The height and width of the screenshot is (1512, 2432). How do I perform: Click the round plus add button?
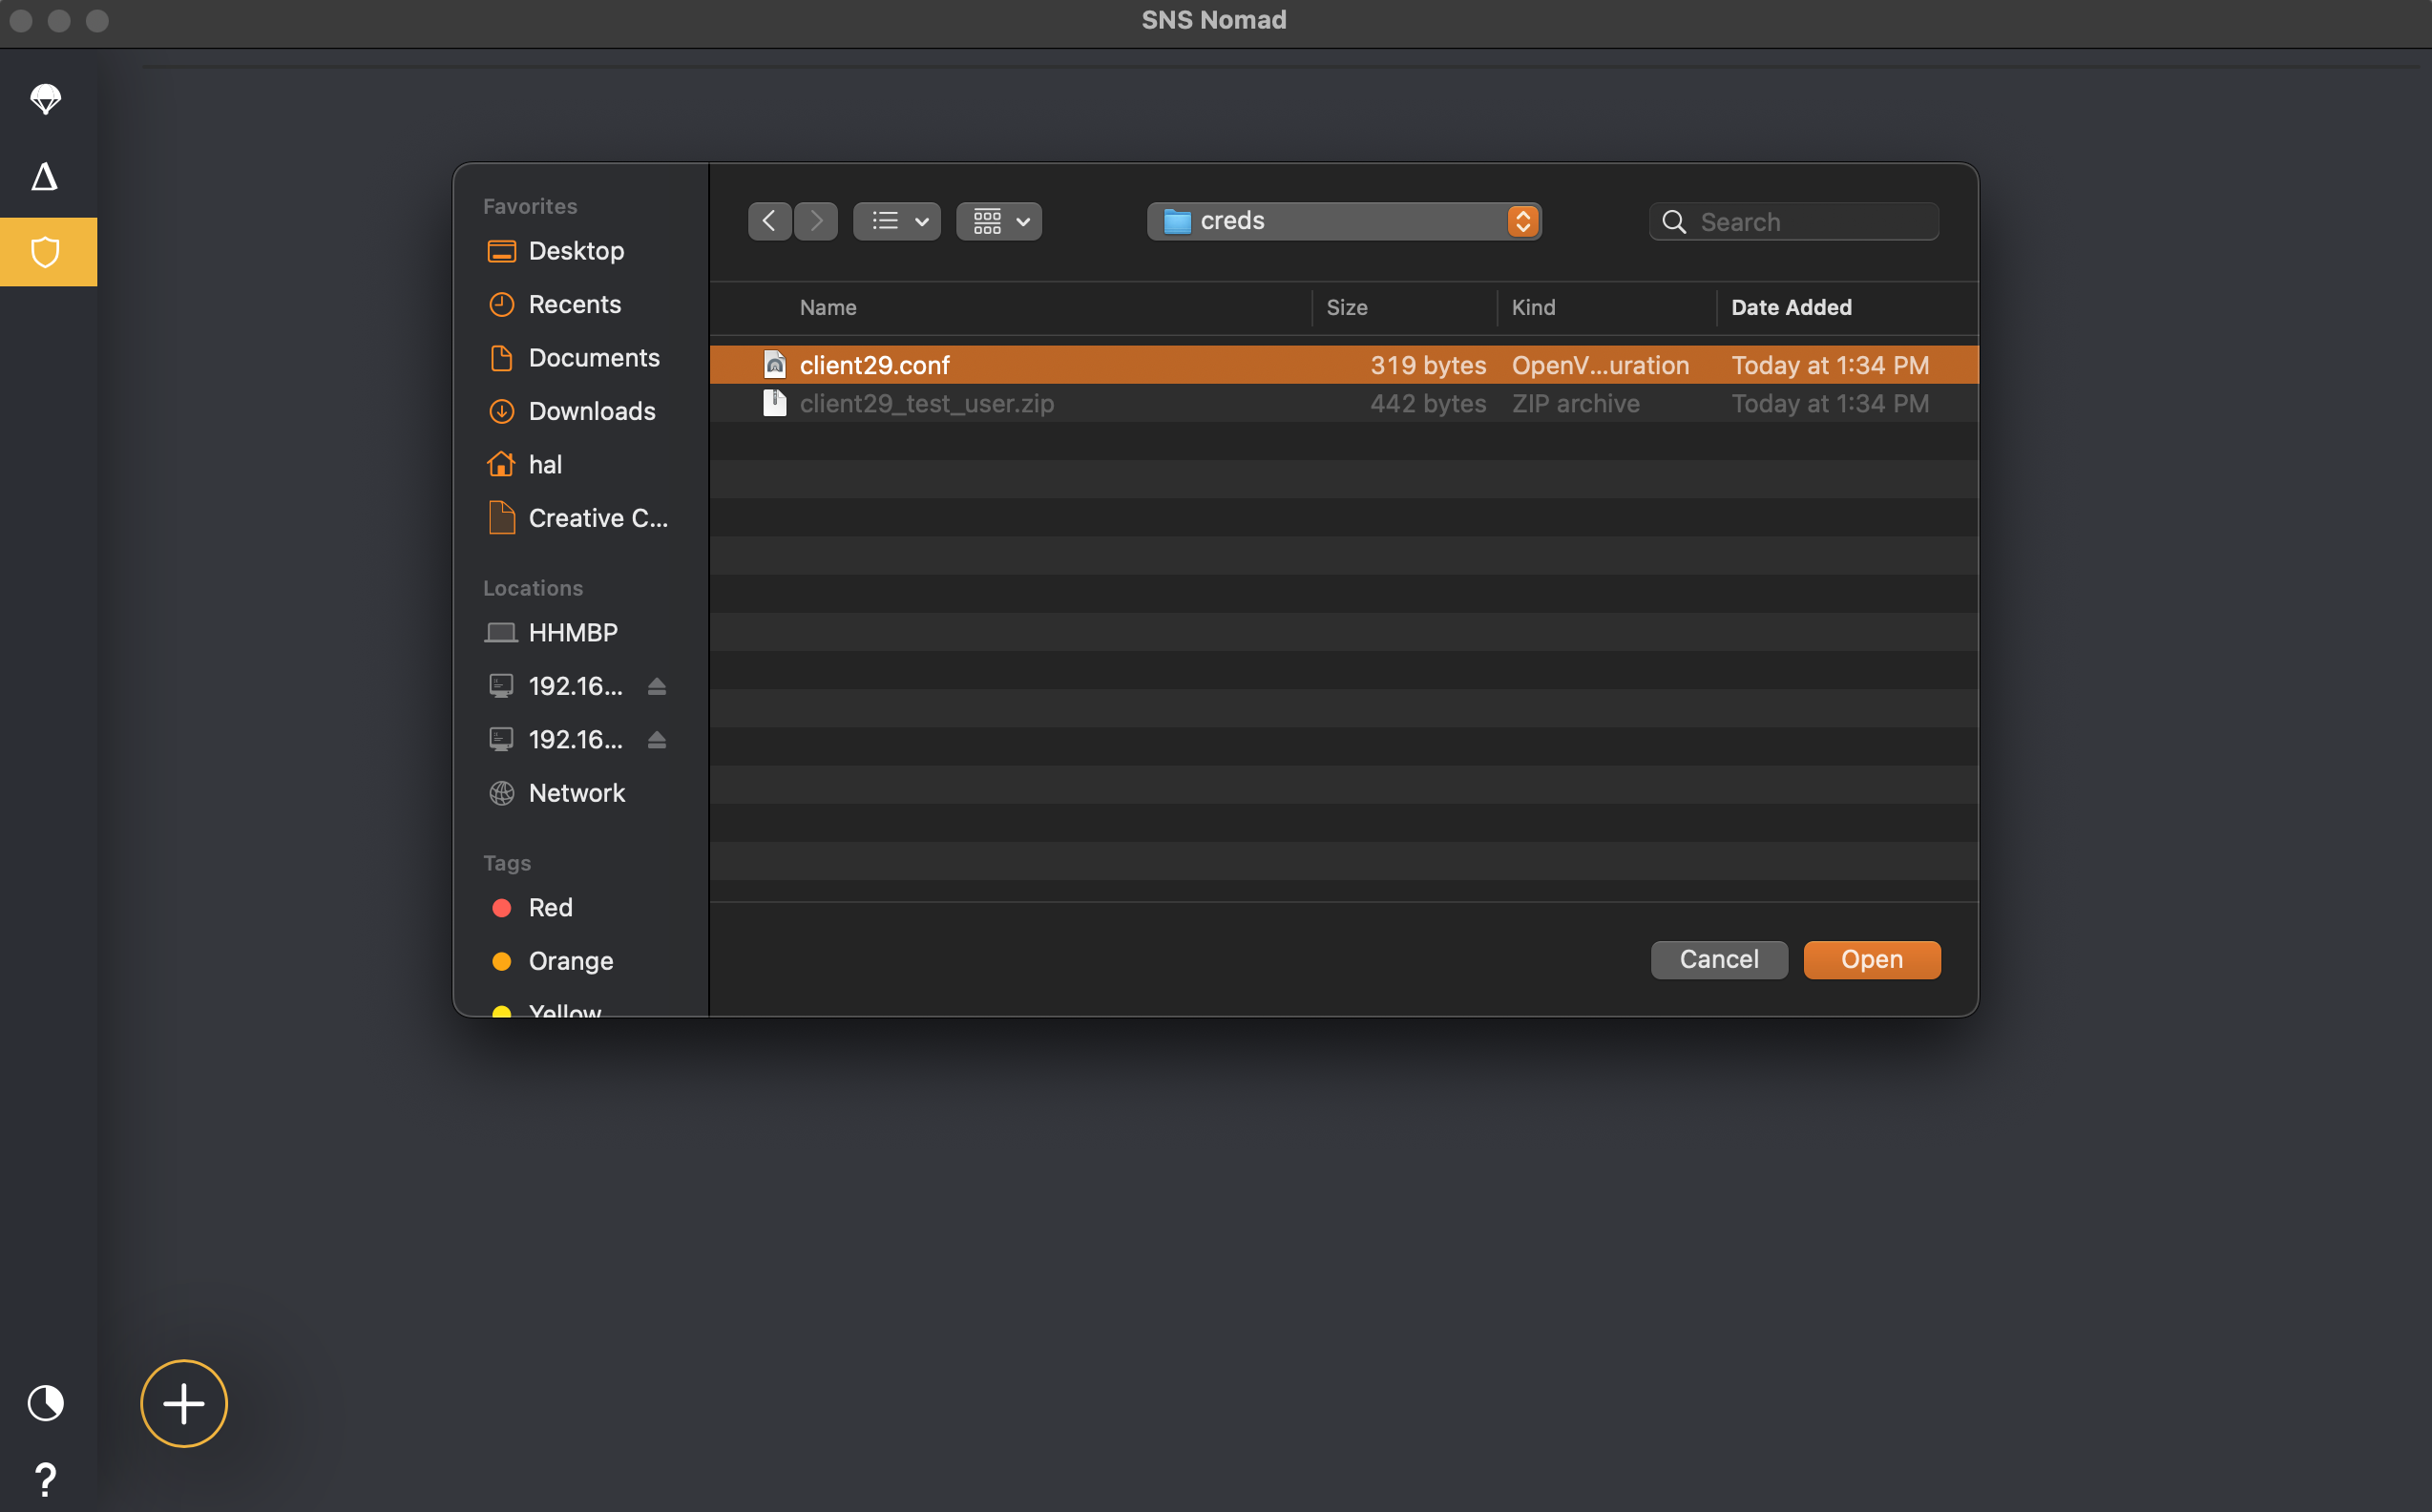184,1403
